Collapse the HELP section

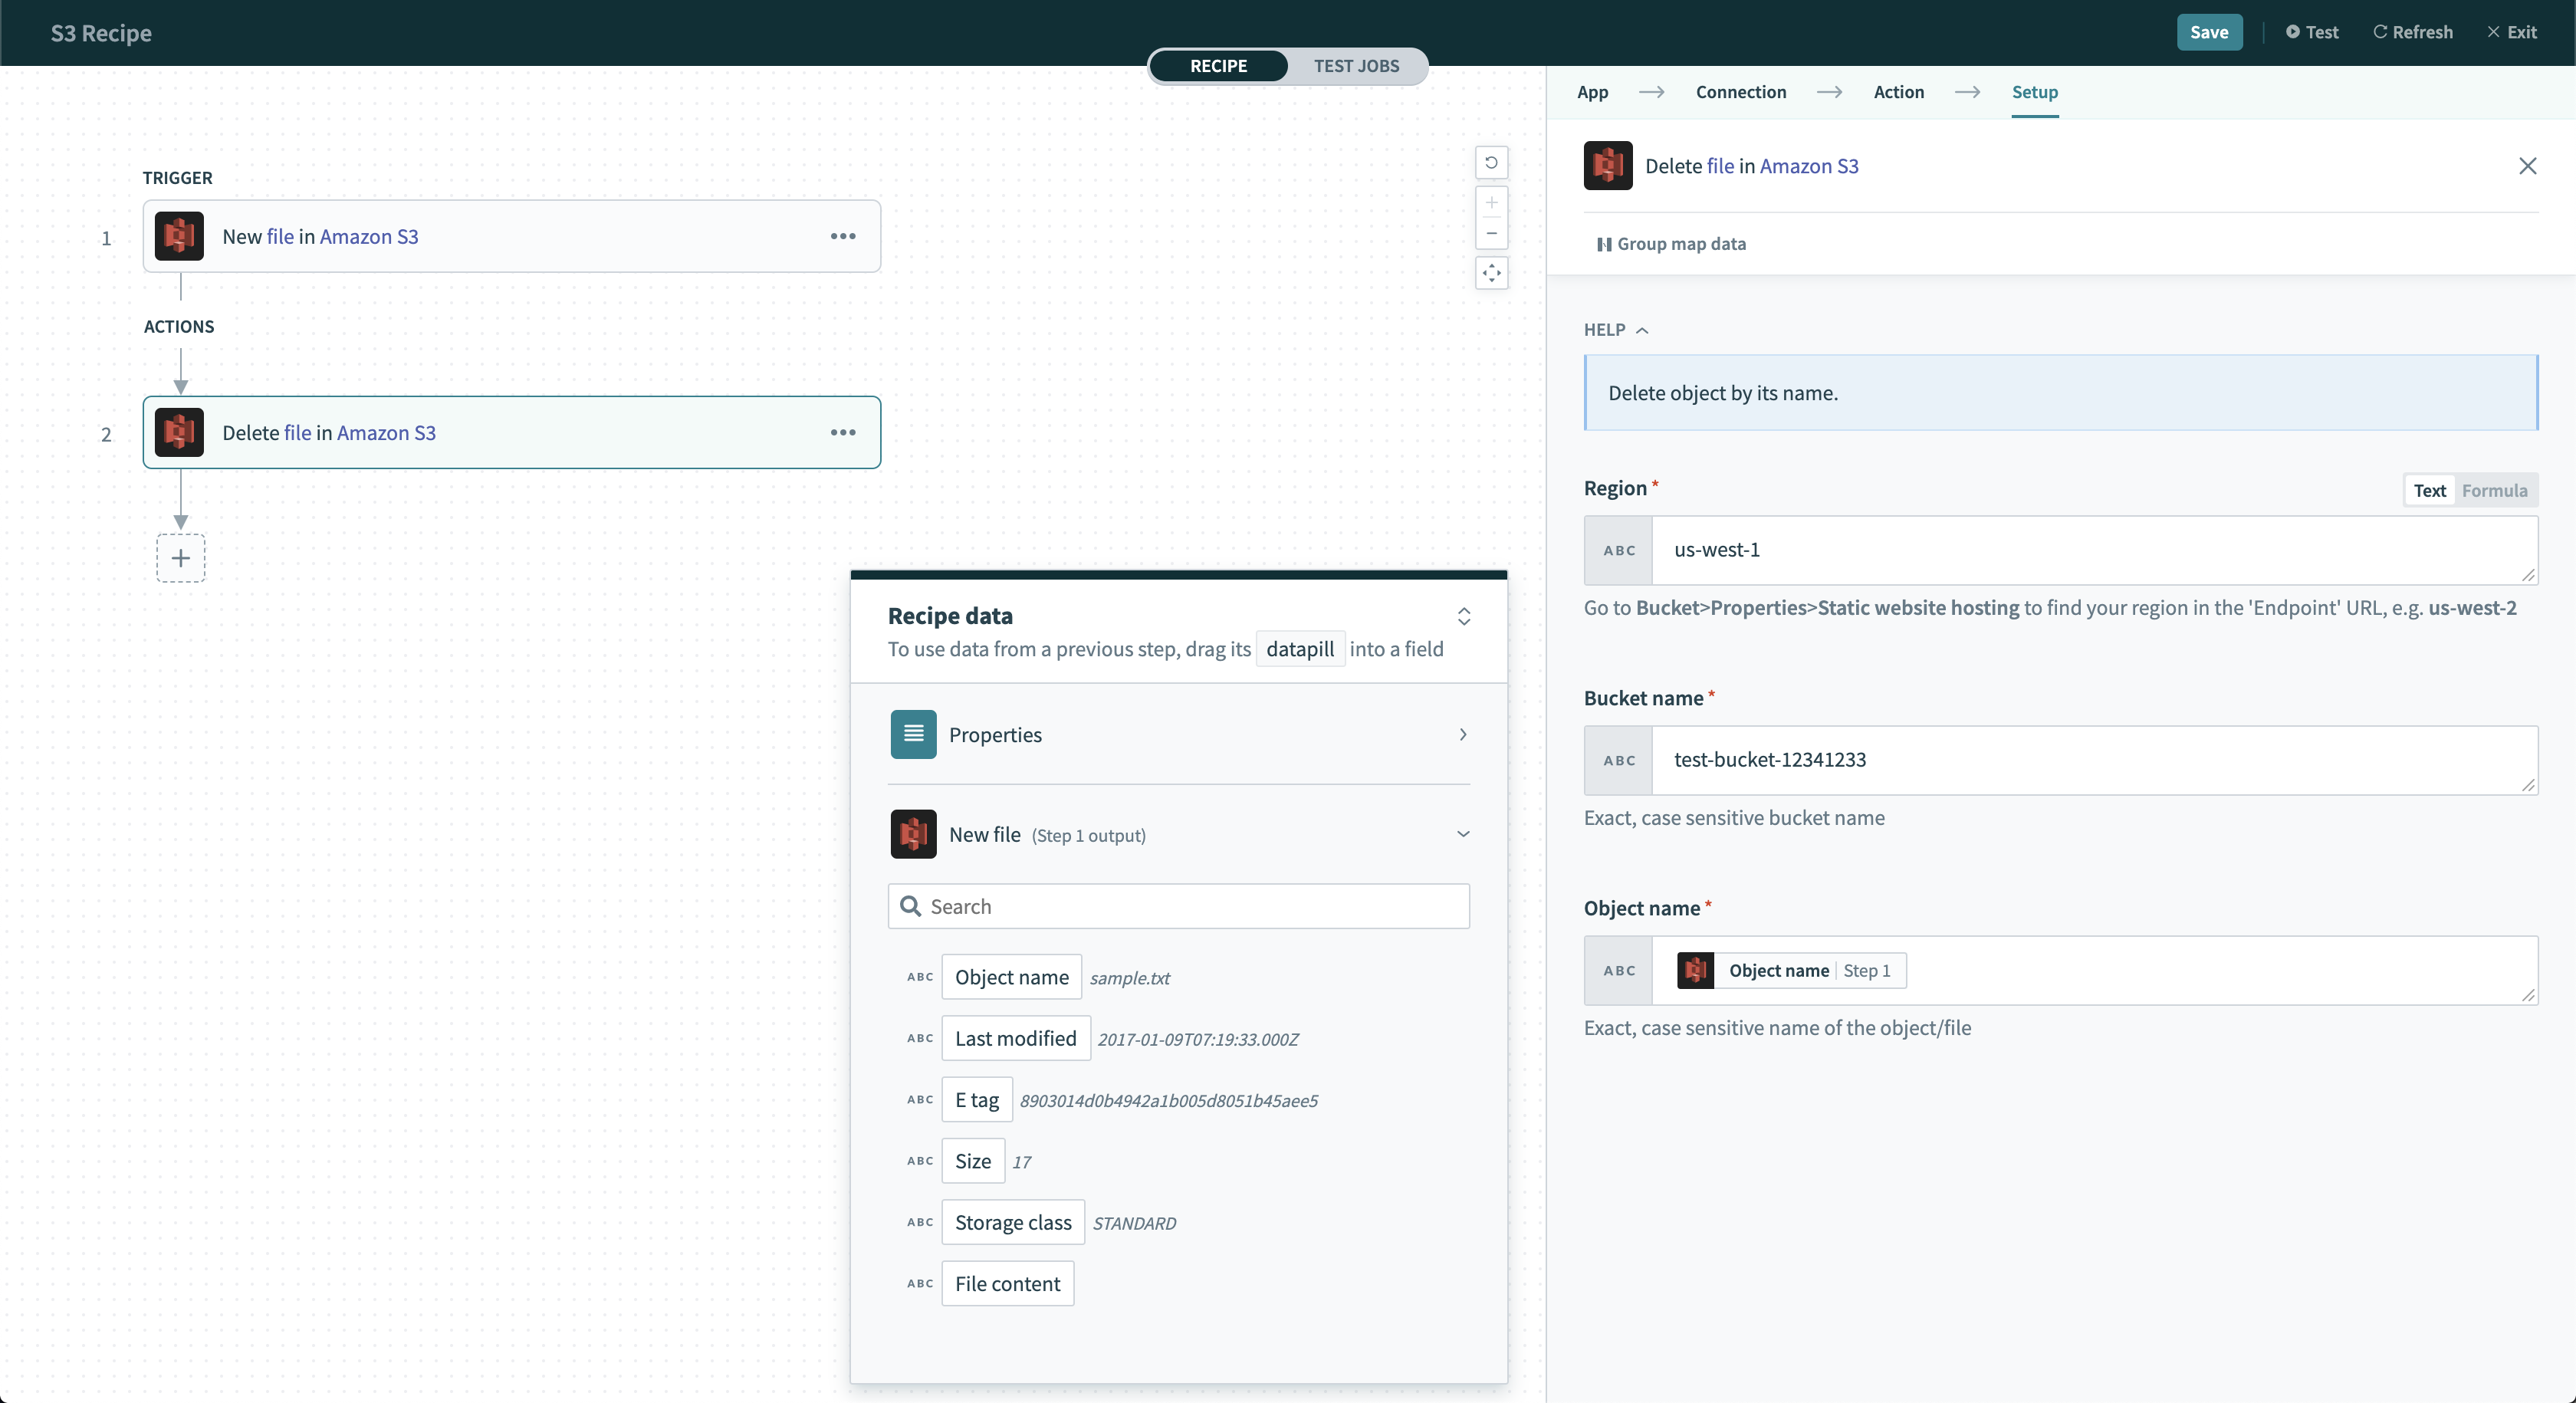(x=1615, y=330)
